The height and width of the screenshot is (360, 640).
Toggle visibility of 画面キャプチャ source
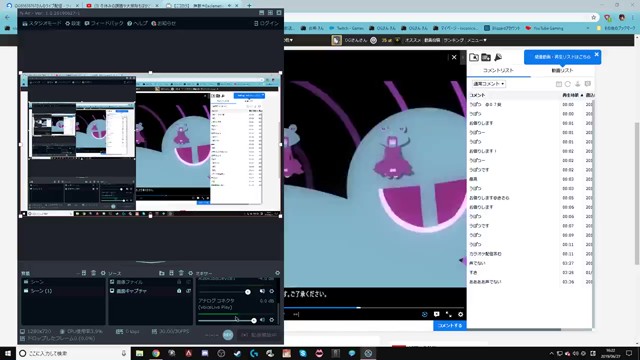point(188,291)
